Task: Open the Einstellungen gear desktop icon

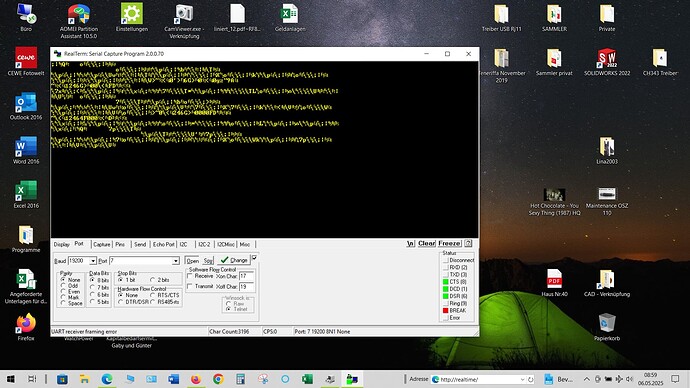Action: click(x=132, y=14)
